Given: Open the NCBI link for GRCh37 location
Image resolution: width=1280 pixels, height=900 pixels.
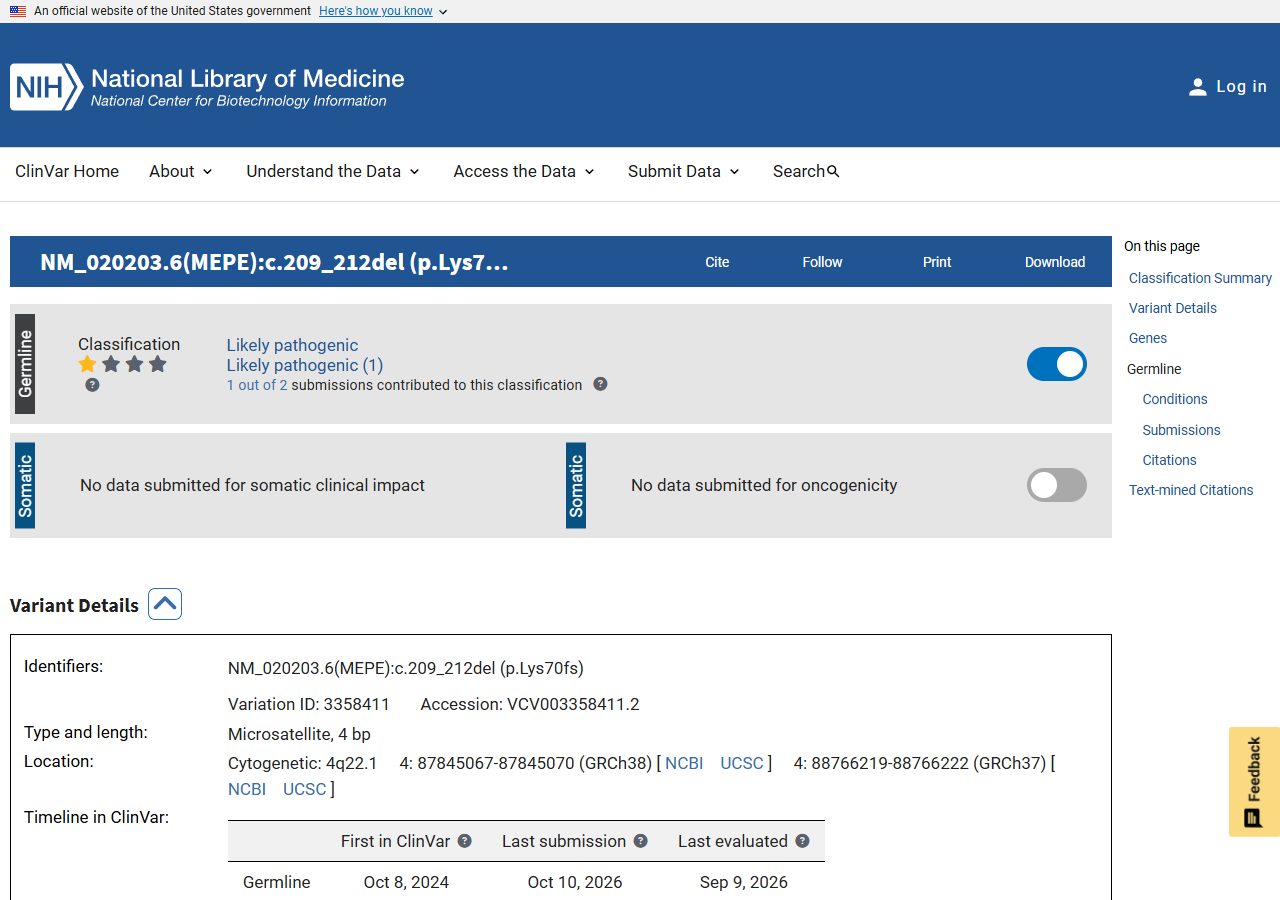Looking at the screenshot, I should [247, 789].
